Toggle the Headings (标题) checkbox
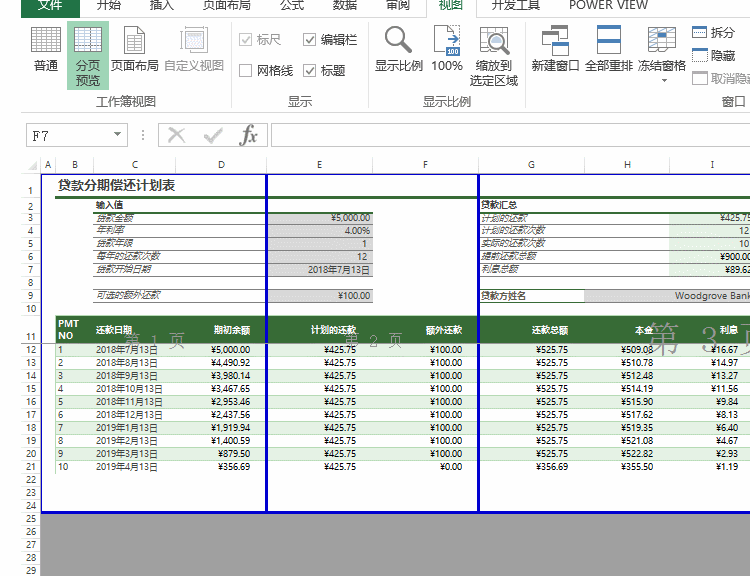Viewport: 750px width, 576px height. [310, 71]
